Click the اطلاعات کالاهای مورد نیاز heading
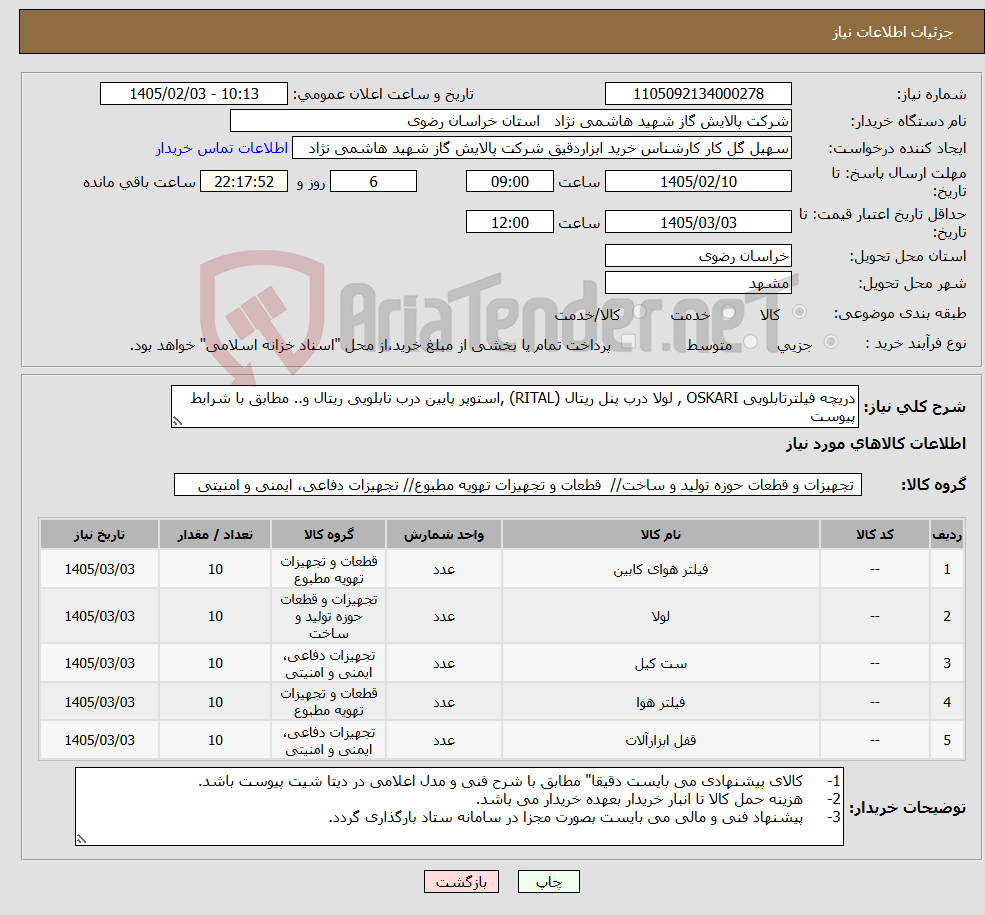The height and width of the screenshot is (915, 985). tap(876, 444)
